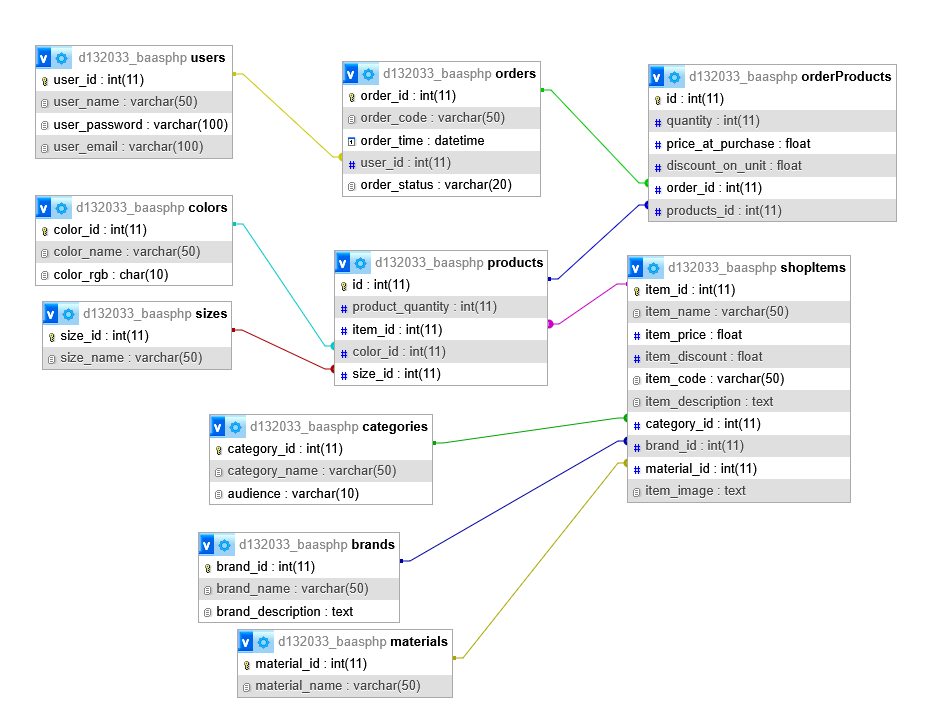Click the magenta relation dot beside products item_id
This screenshot has height=721, width=941.
(x=550, y=324)
